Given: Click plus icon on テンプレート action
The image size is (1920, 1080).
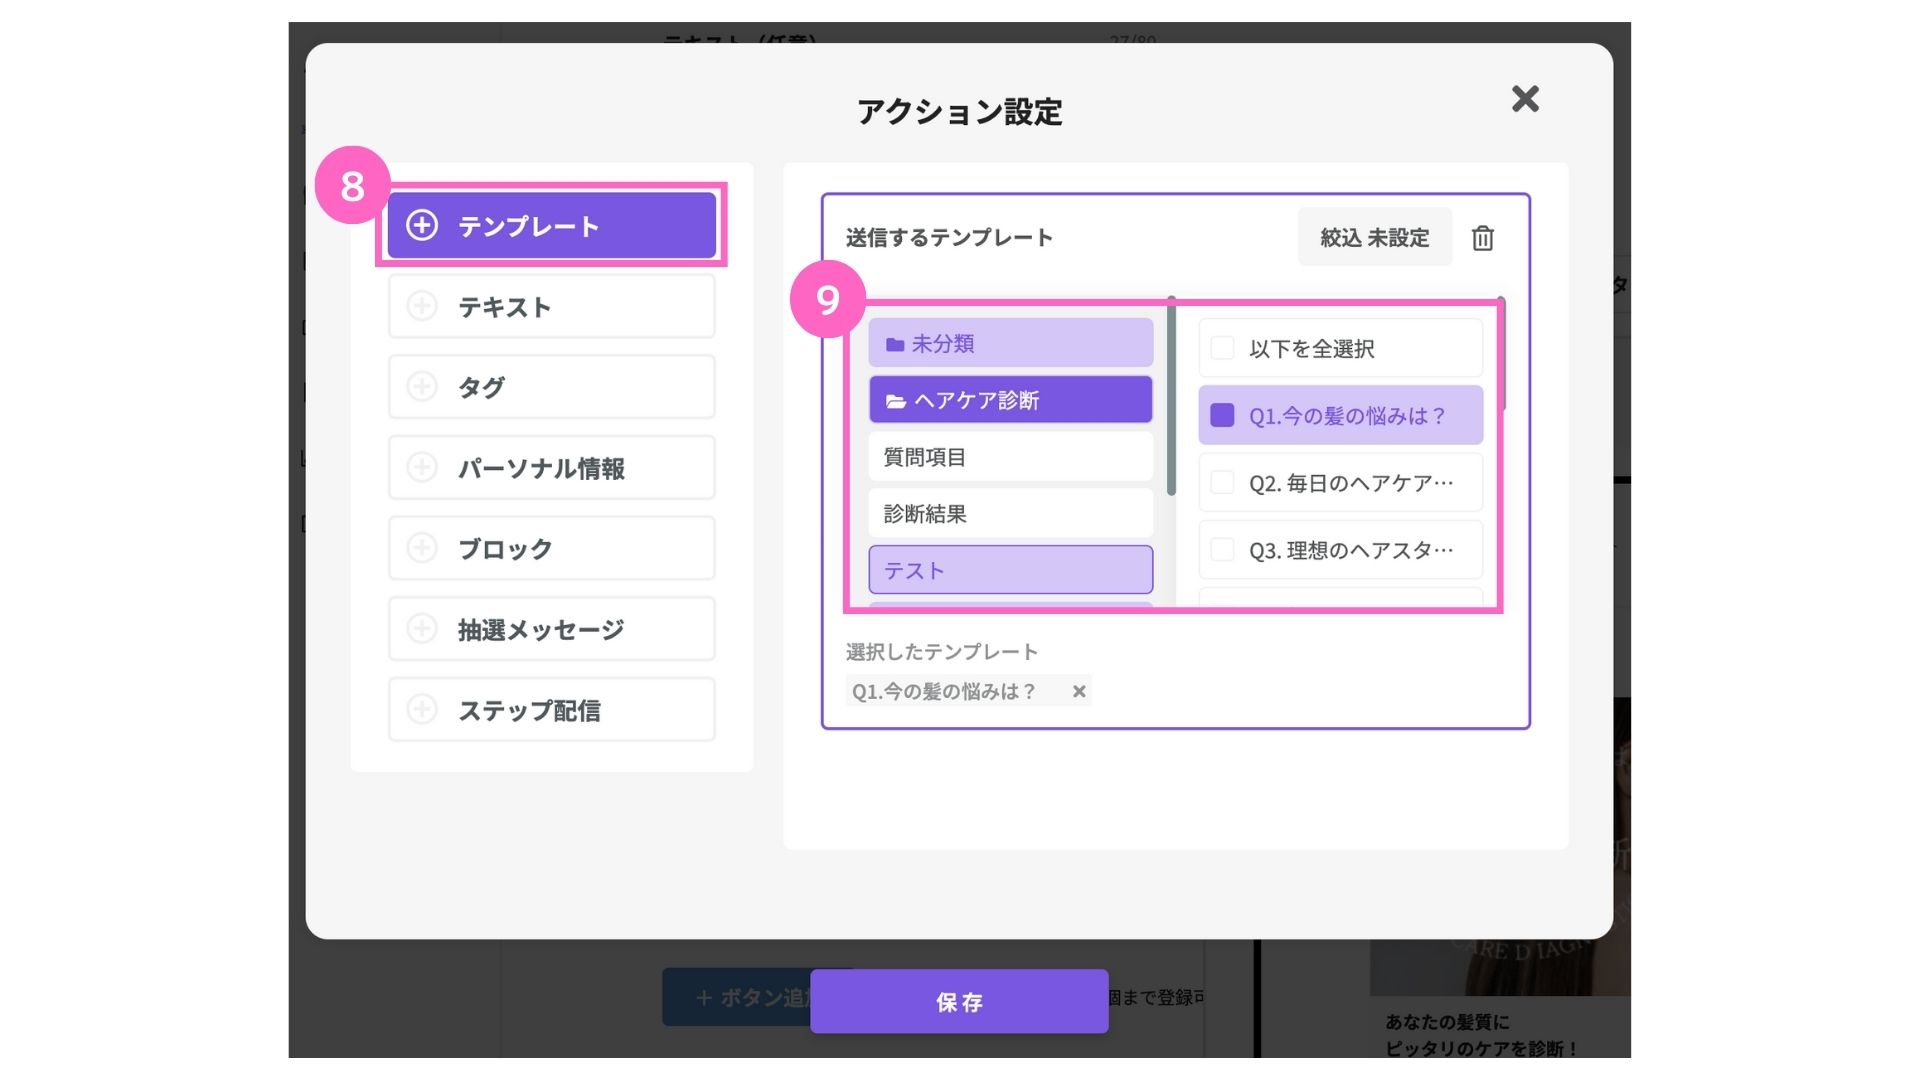Looking at the screenshot, I should pyautogui.click(x=422, y=225).
